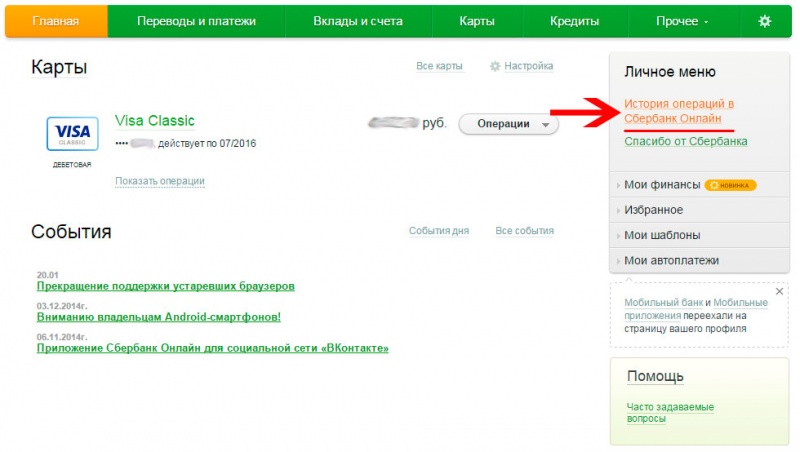Select the Кредиты tab
Screen dimensions: 800x452
click(x=575, y=21)
